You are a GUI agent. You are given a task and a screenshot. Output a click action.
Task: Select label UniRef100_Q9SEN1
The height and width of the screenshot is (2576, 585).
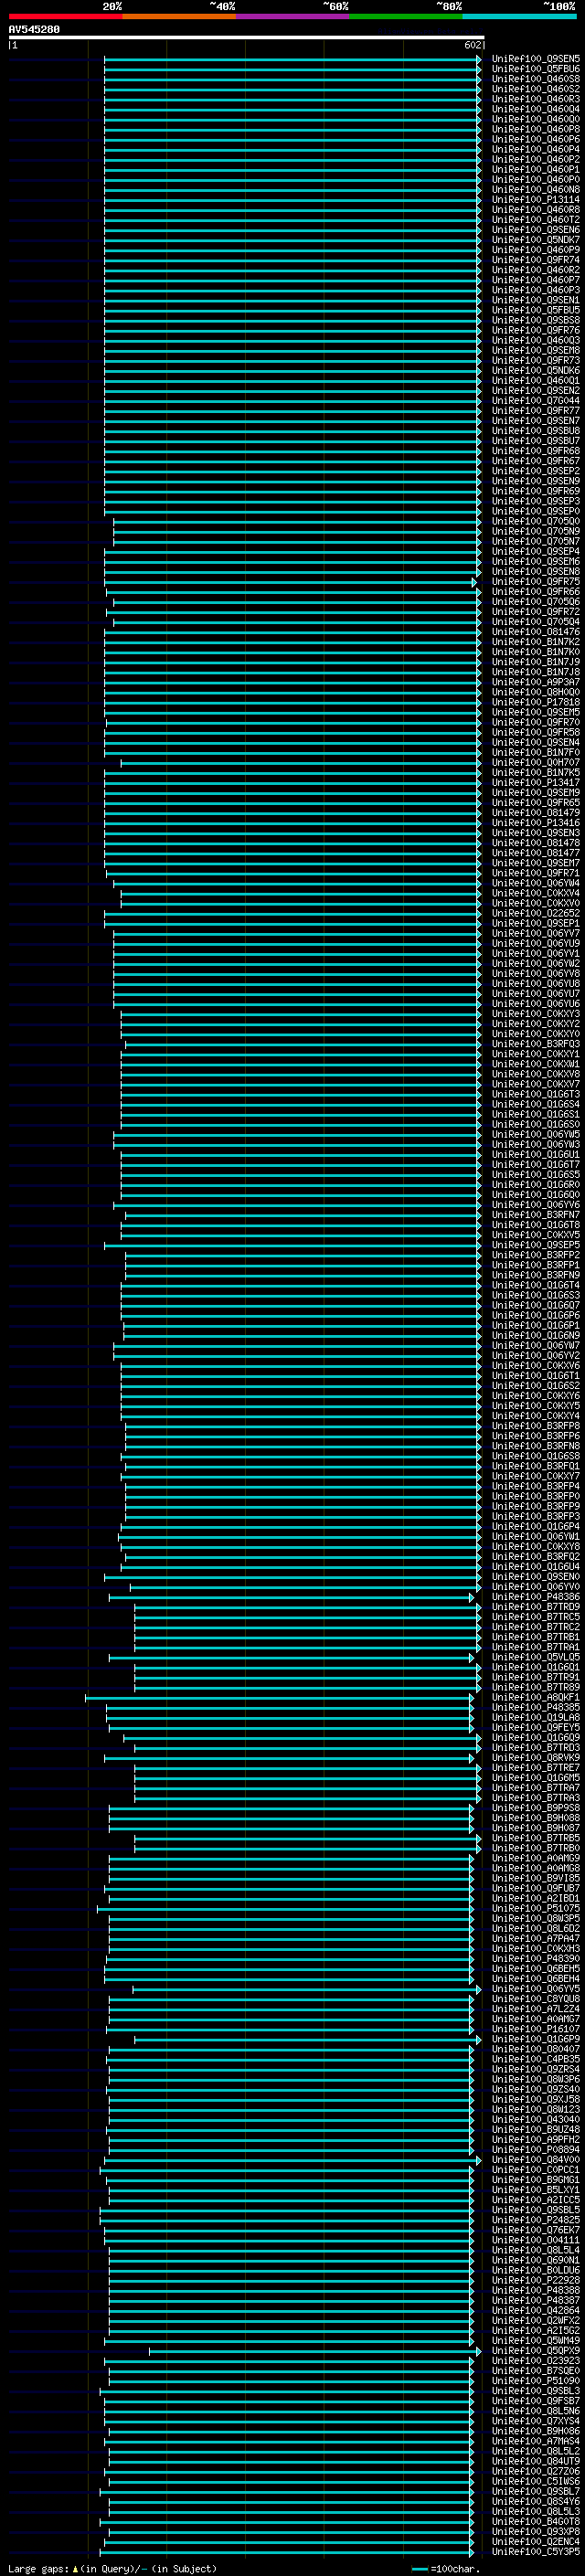(535, 300)
